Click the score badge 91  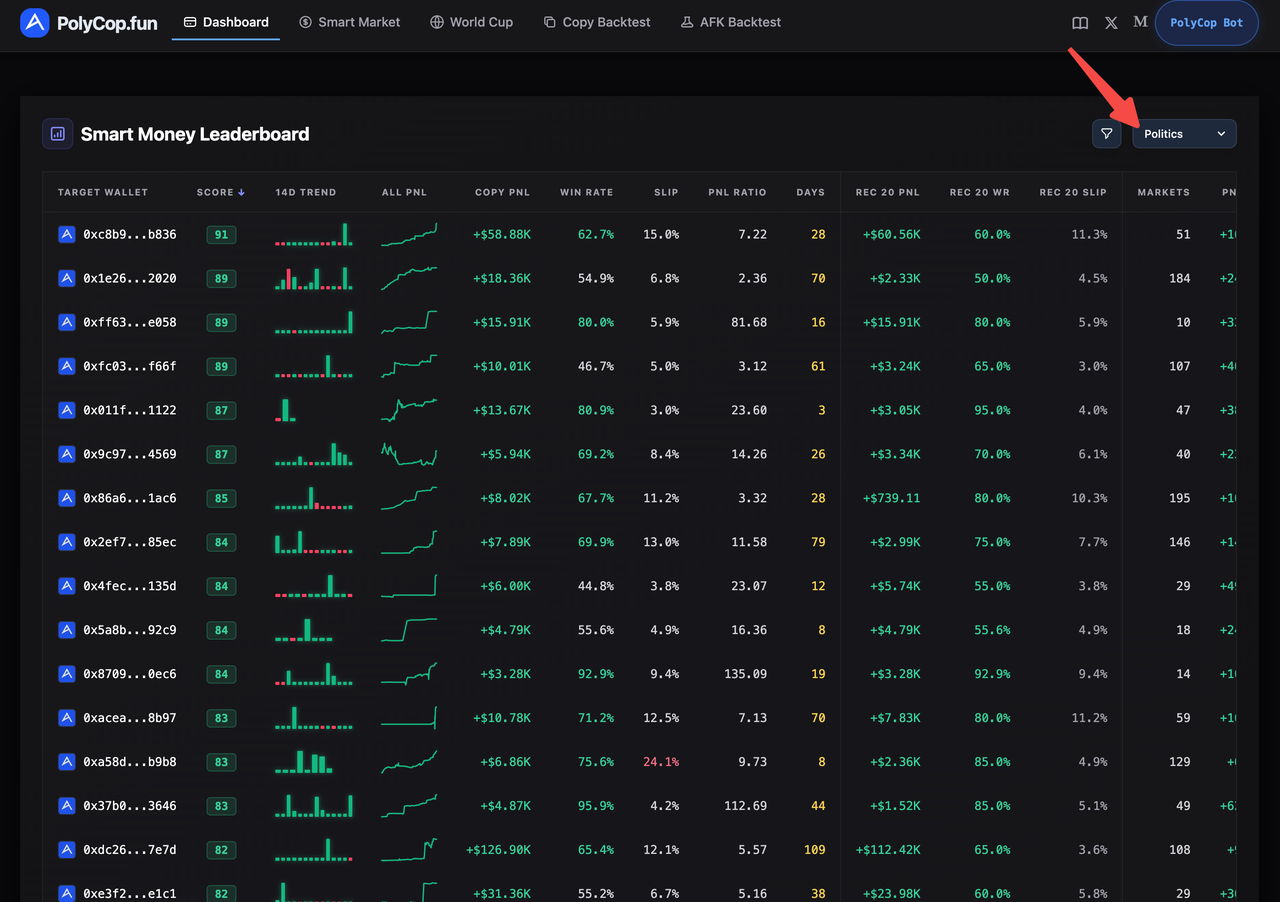tap(221, 234)
